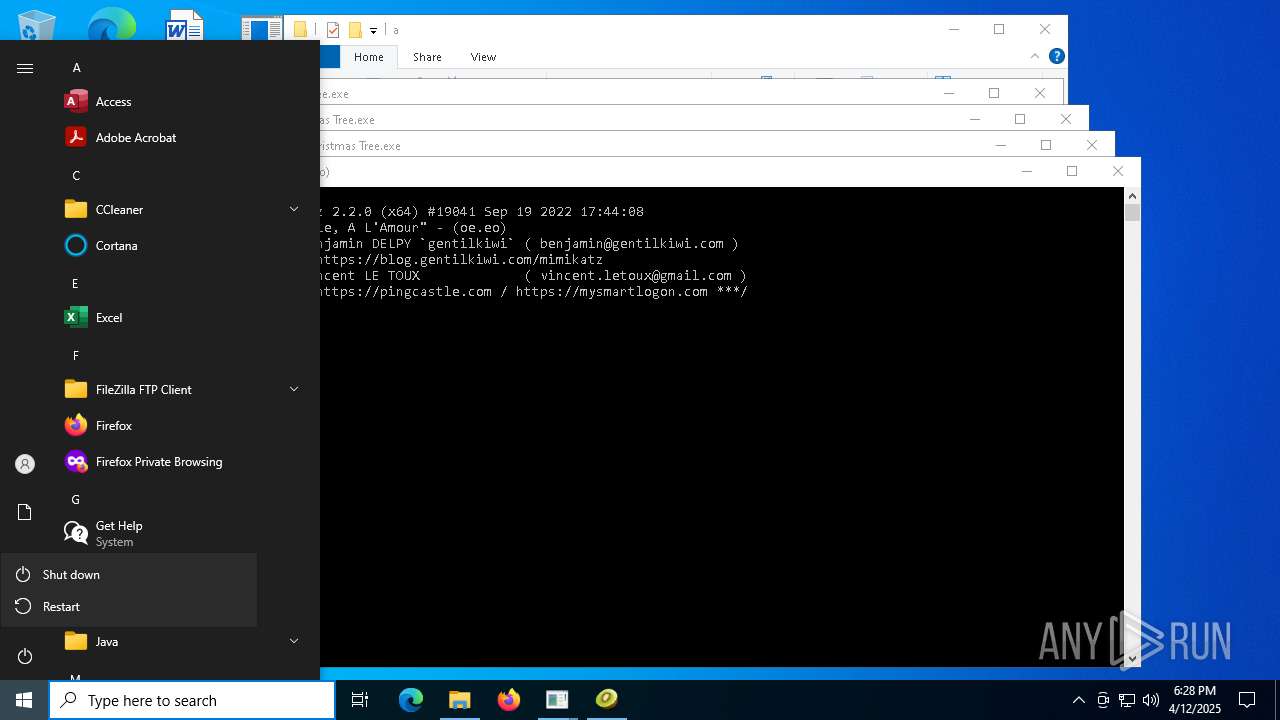This screenshot has height=720, width=1280.
Task: Click the console scrollbar down arrow
Action: [x=1132, y=659]
